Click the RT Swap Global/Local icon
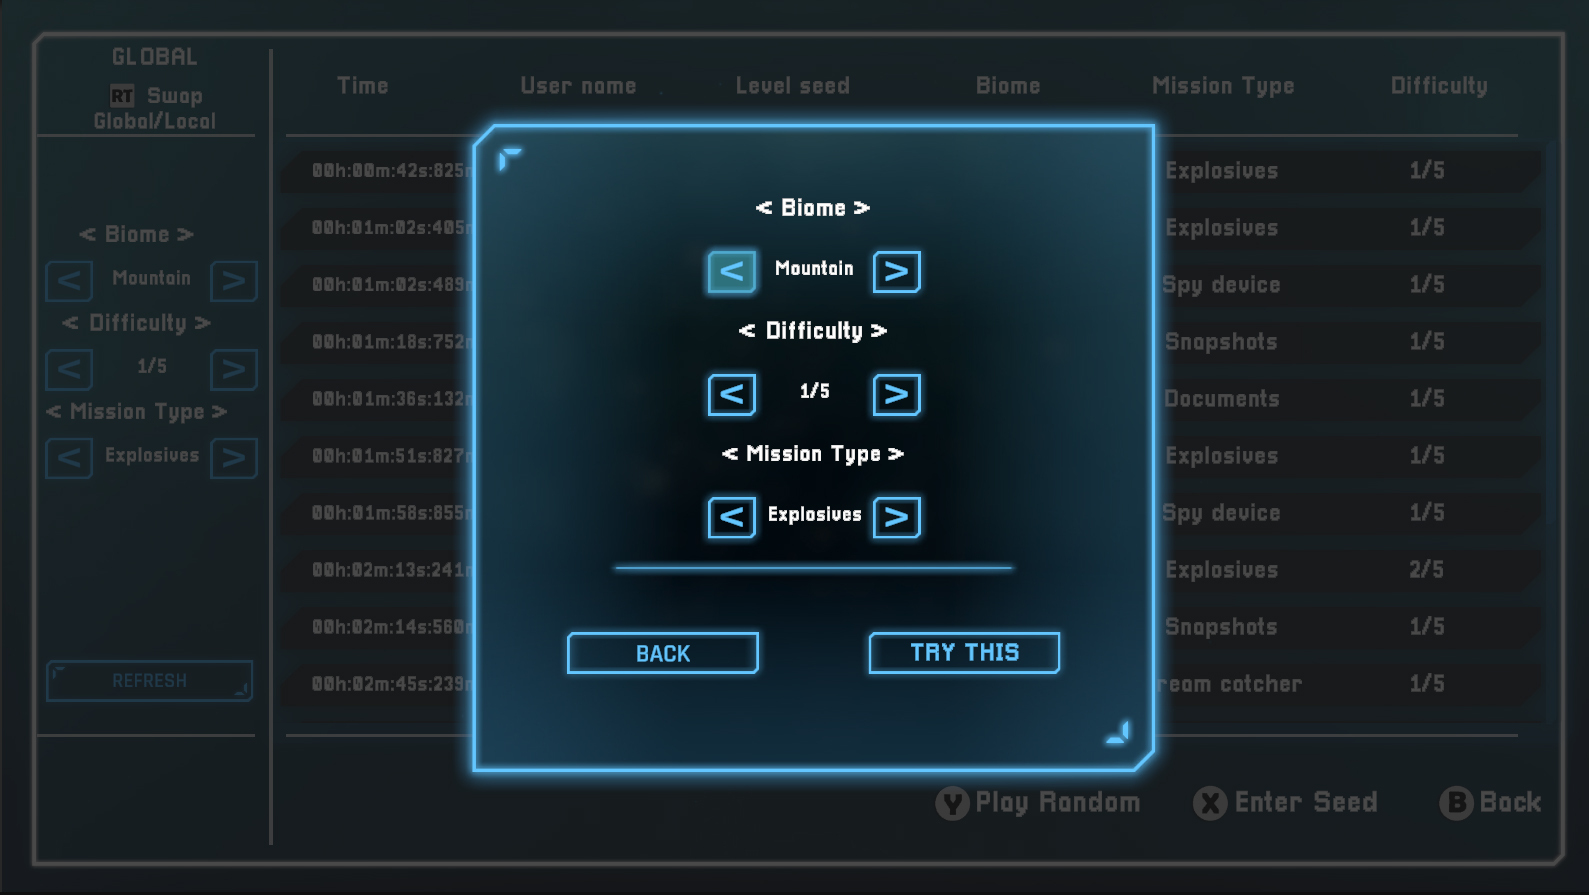 [122, 96]
